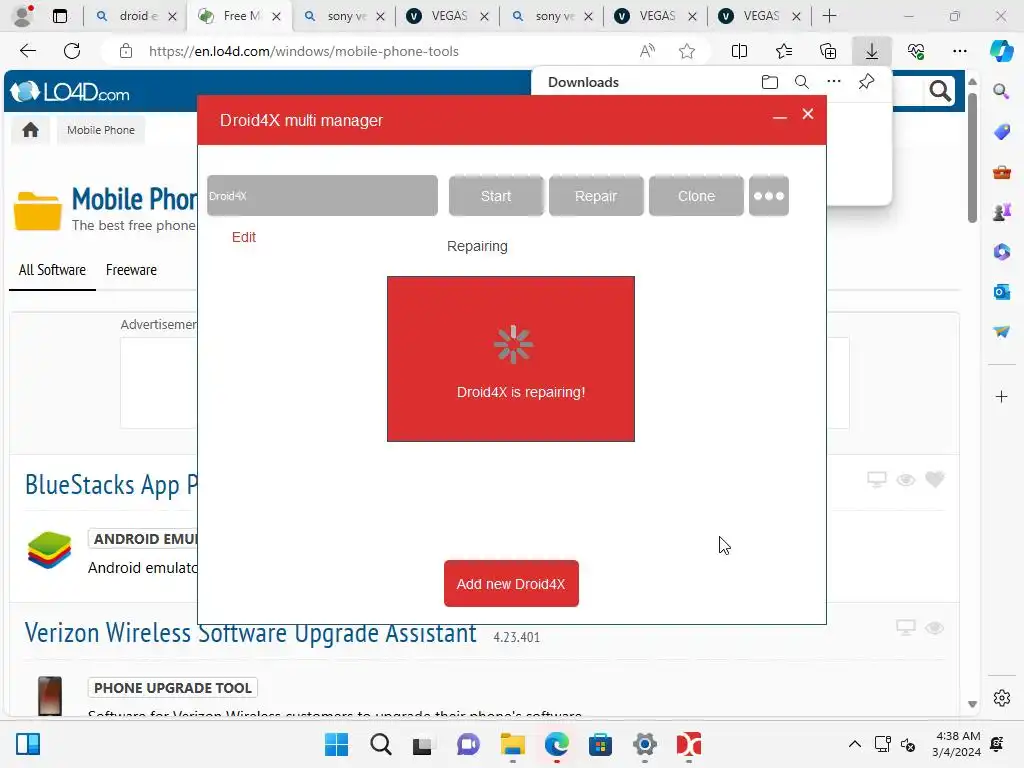Open the Collections icon
The width and height of the screenshot is (1024, 768).
pos(828,51)
